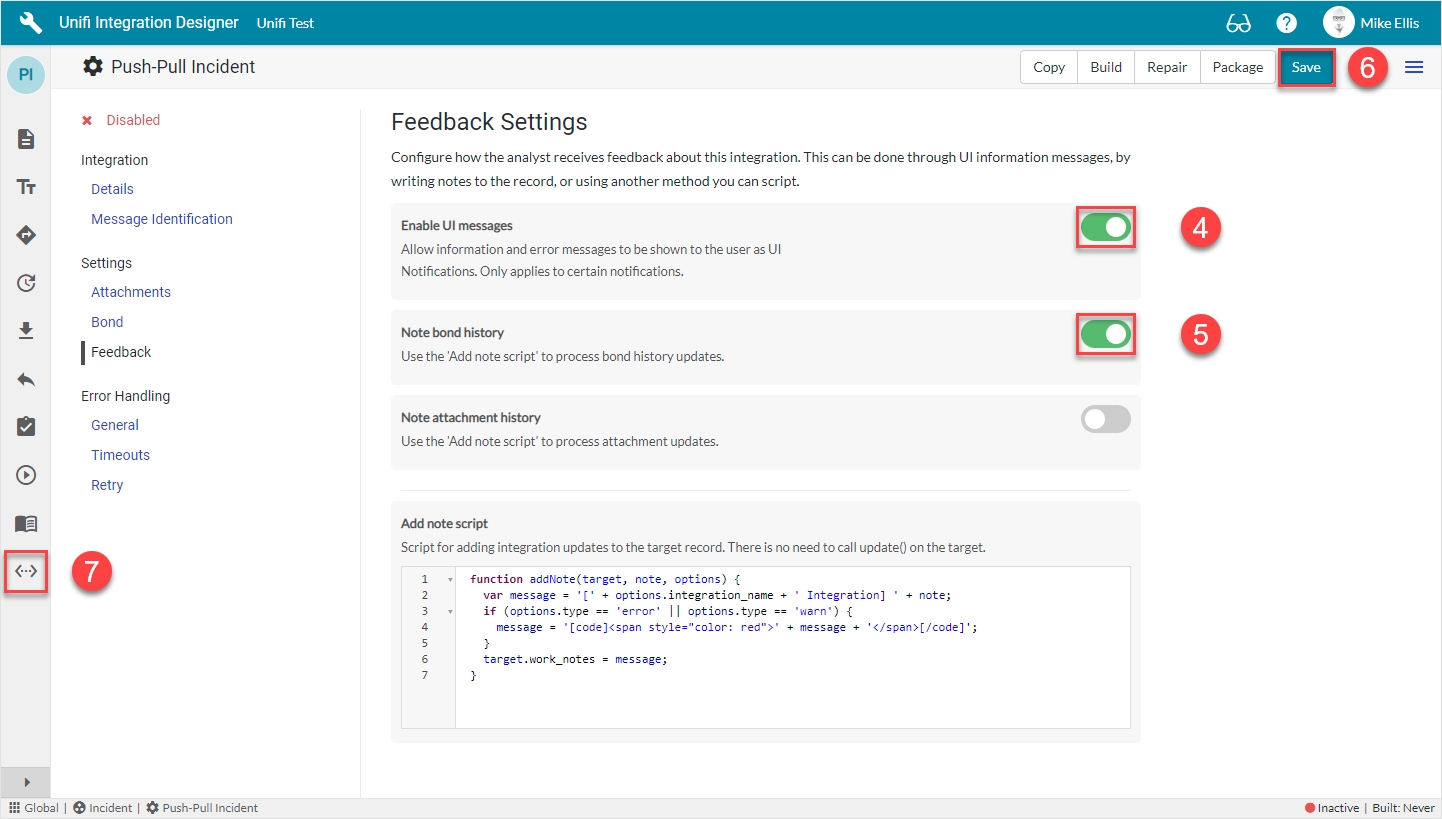Expand the left sidebar with bottom arrow
Viewport: 1442px width, 819px height.
[x=26, y=782]
